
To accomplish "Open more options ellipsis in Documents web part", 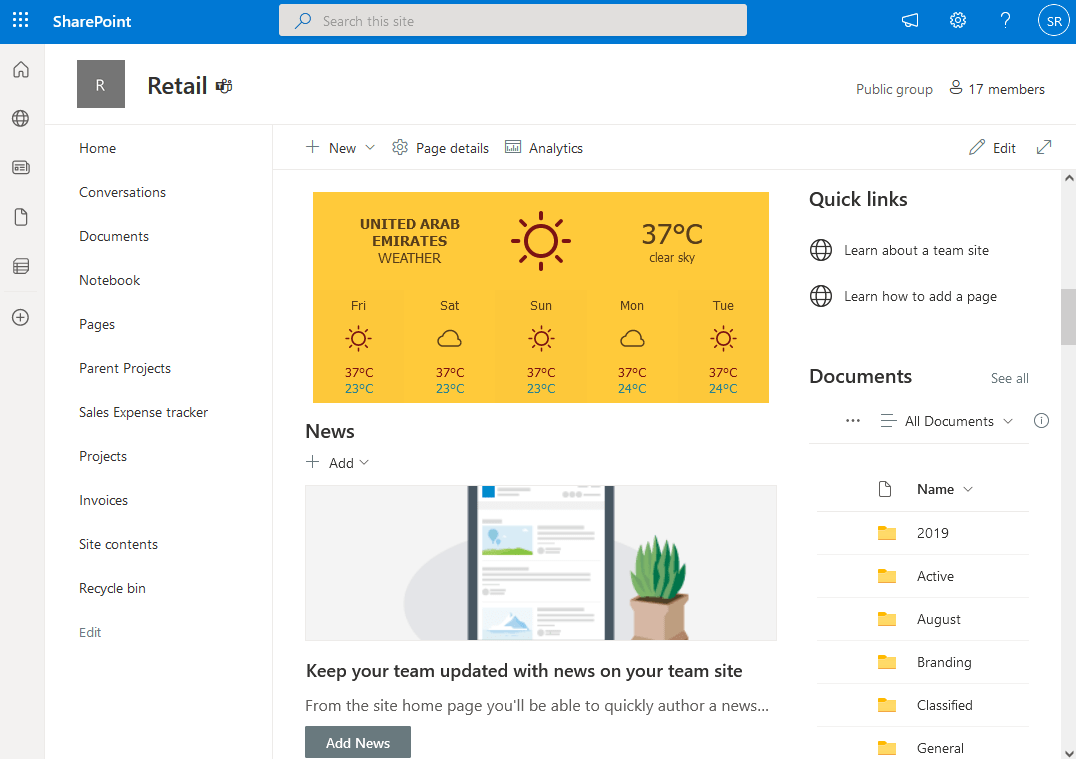I will pos(852,421).
